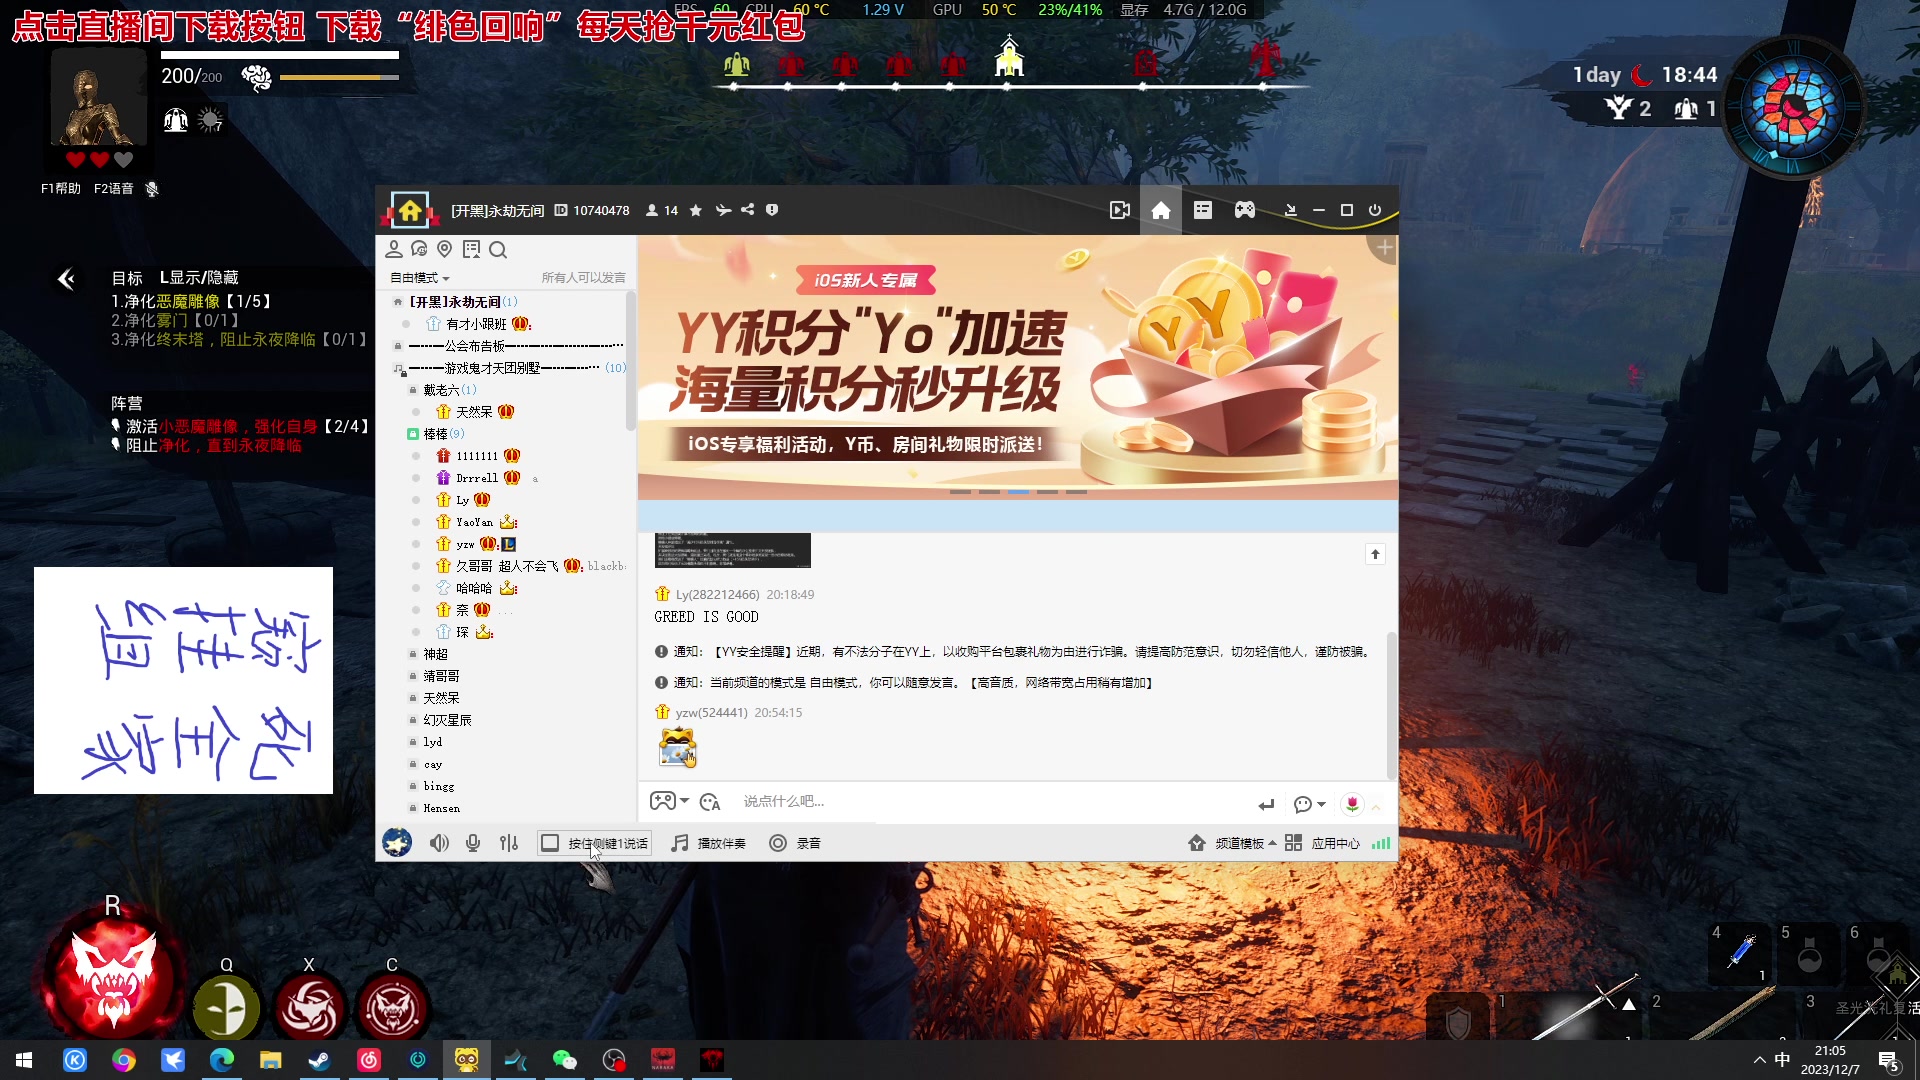The width and height of the screenshot is (1920, 1080).
Task: Open the contacts person icon in YY sidebar
Action: [394, 249]
